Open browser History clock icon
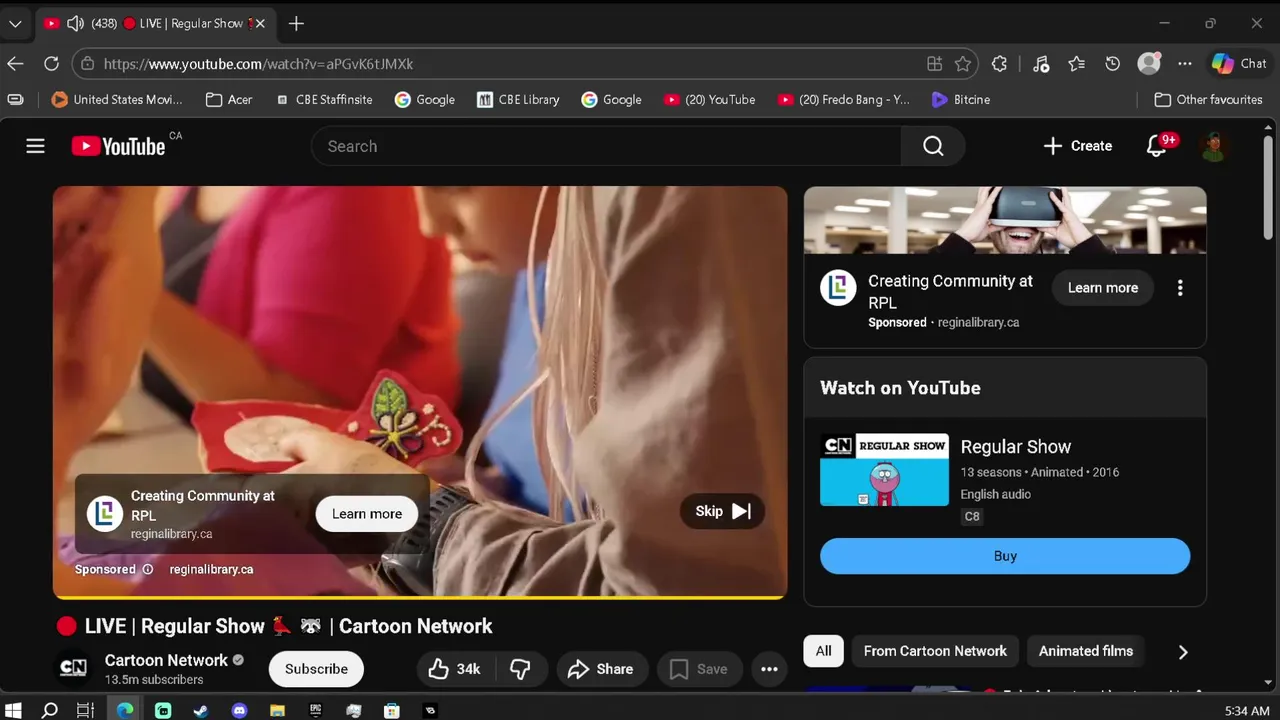Screen dimensions: 1280x720 click(1112, 63)
